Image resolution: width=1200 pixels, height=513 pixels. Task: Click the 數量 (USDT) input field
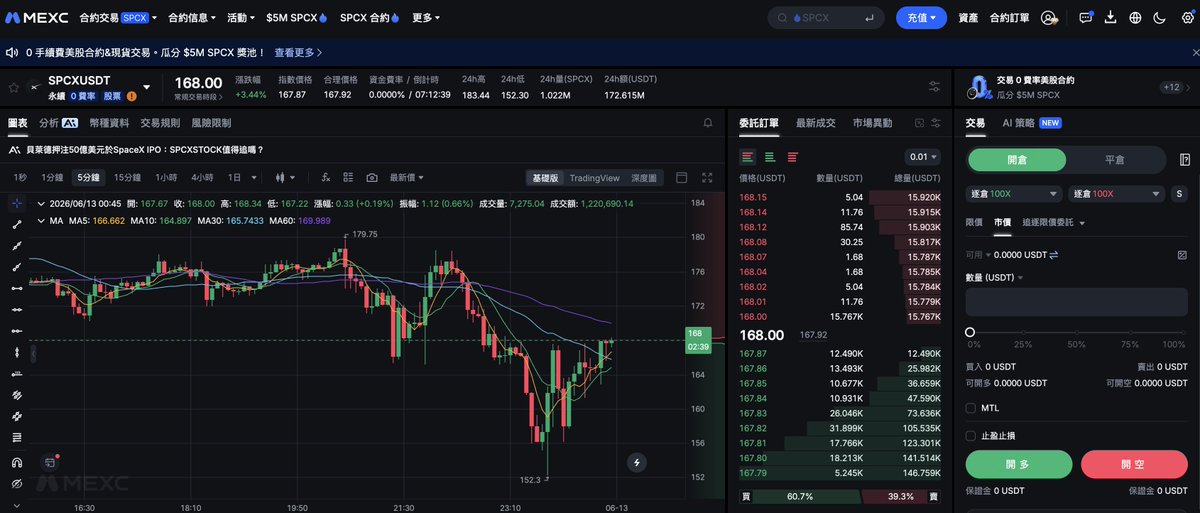coord(1076,302)
